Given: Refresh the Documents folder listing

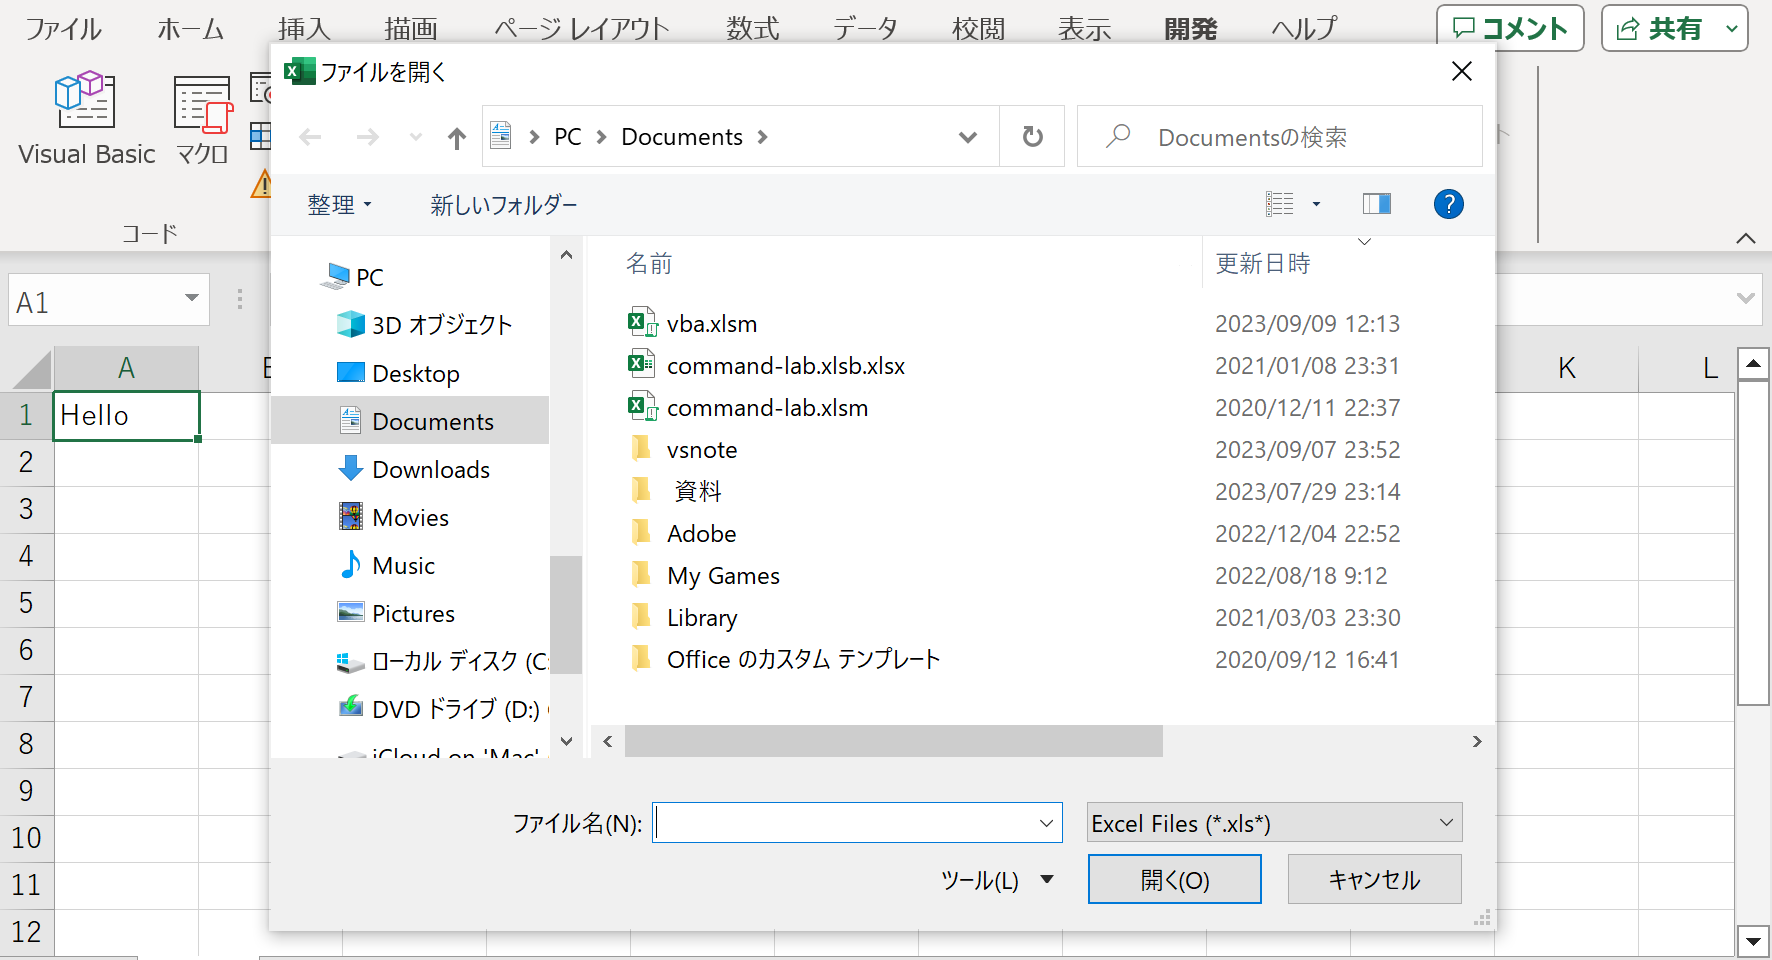Looking at the screenshot, I should (1032, 136).
